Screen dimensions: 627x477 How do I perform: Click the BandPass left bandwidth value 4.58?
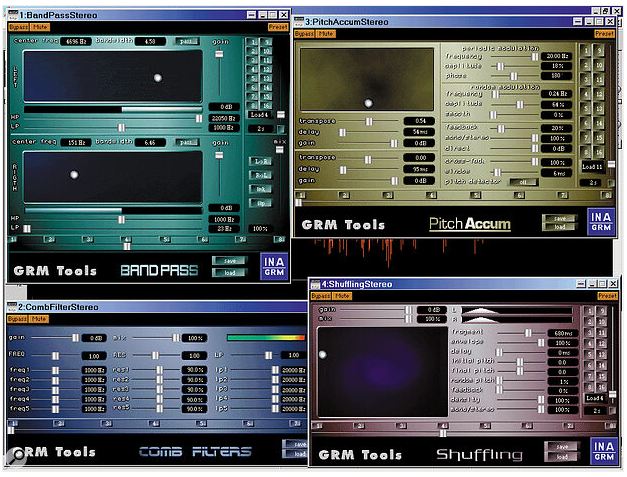point(150,41)
